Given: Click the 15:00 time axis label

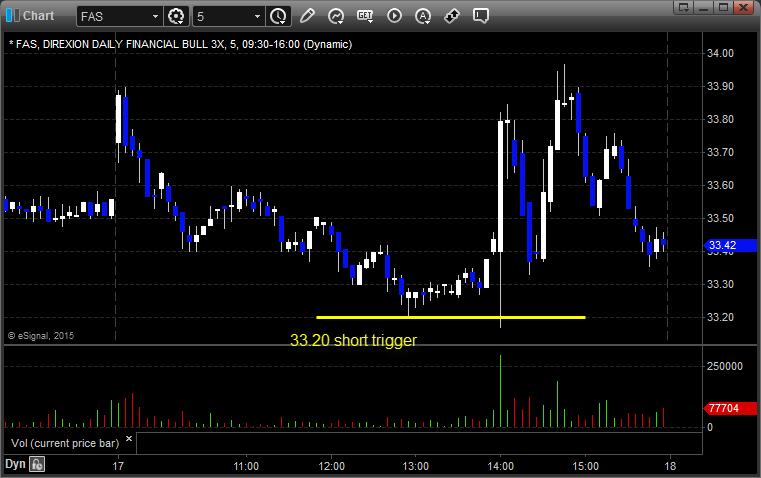Looking at the screenshot, I should [x=585, y=466].
